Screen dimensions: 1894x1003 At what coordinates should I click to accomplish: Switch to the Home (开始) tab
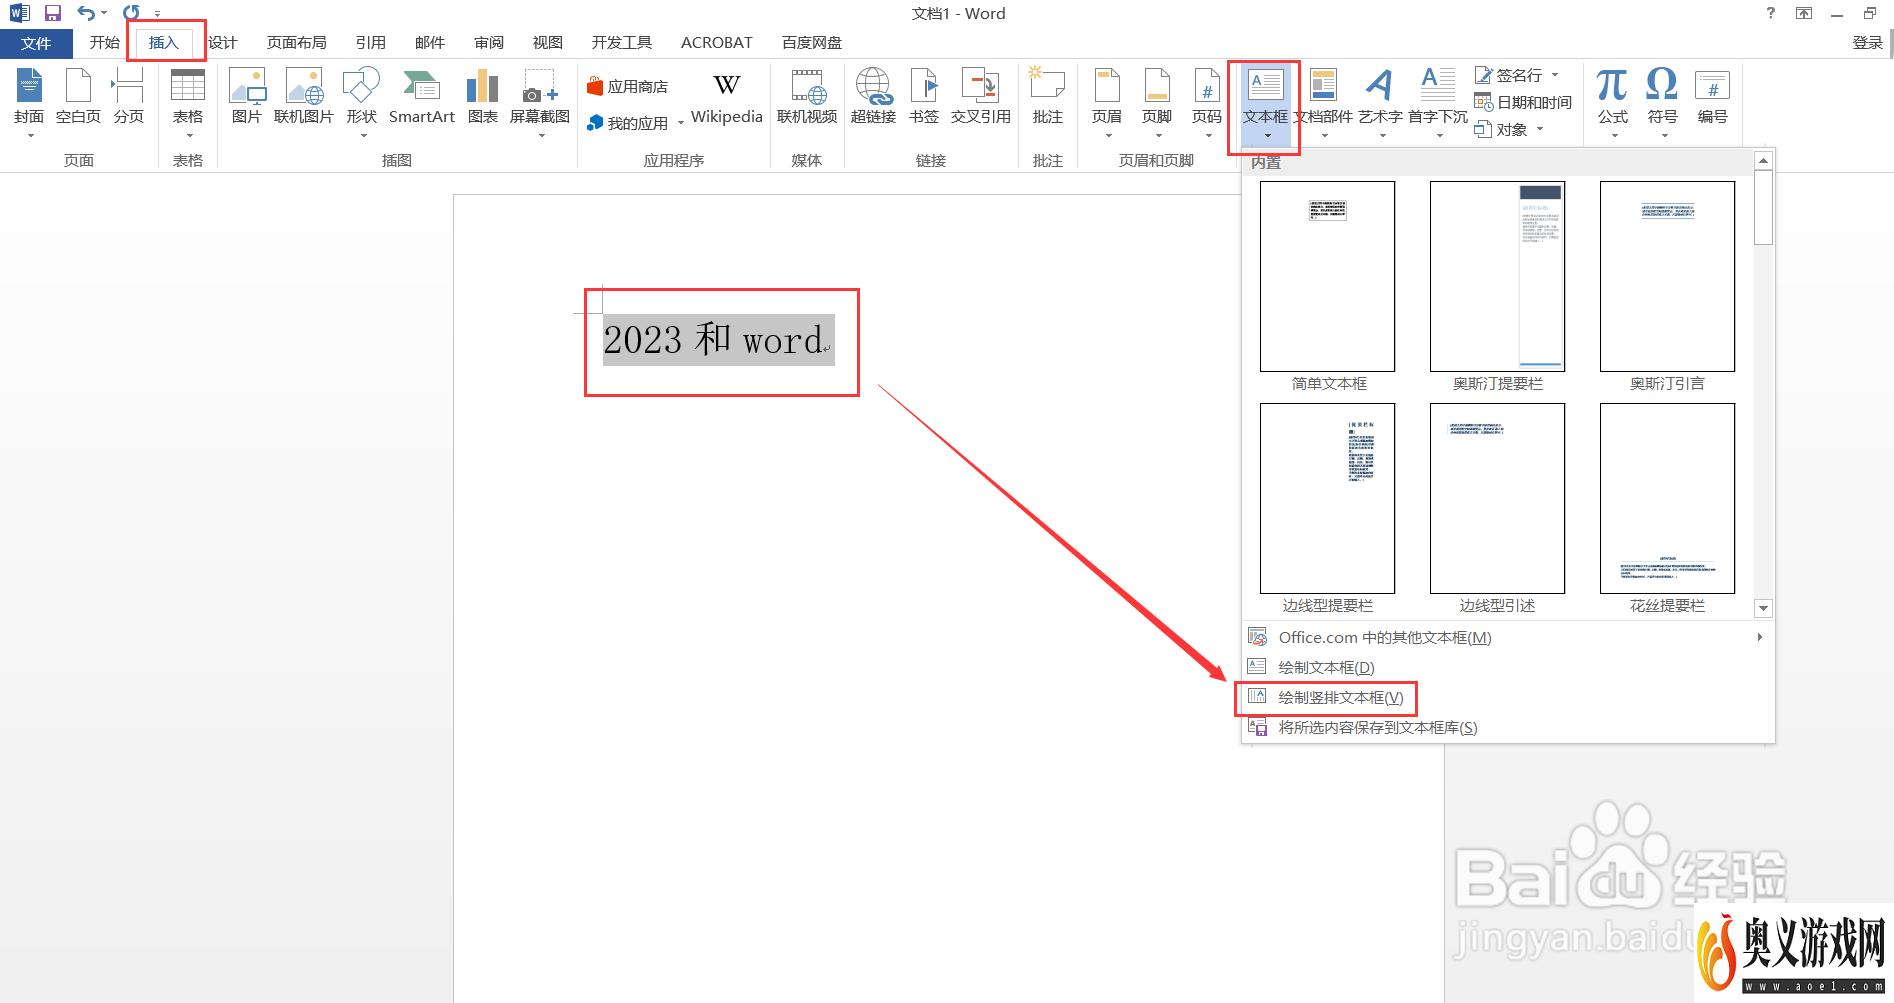104,42
